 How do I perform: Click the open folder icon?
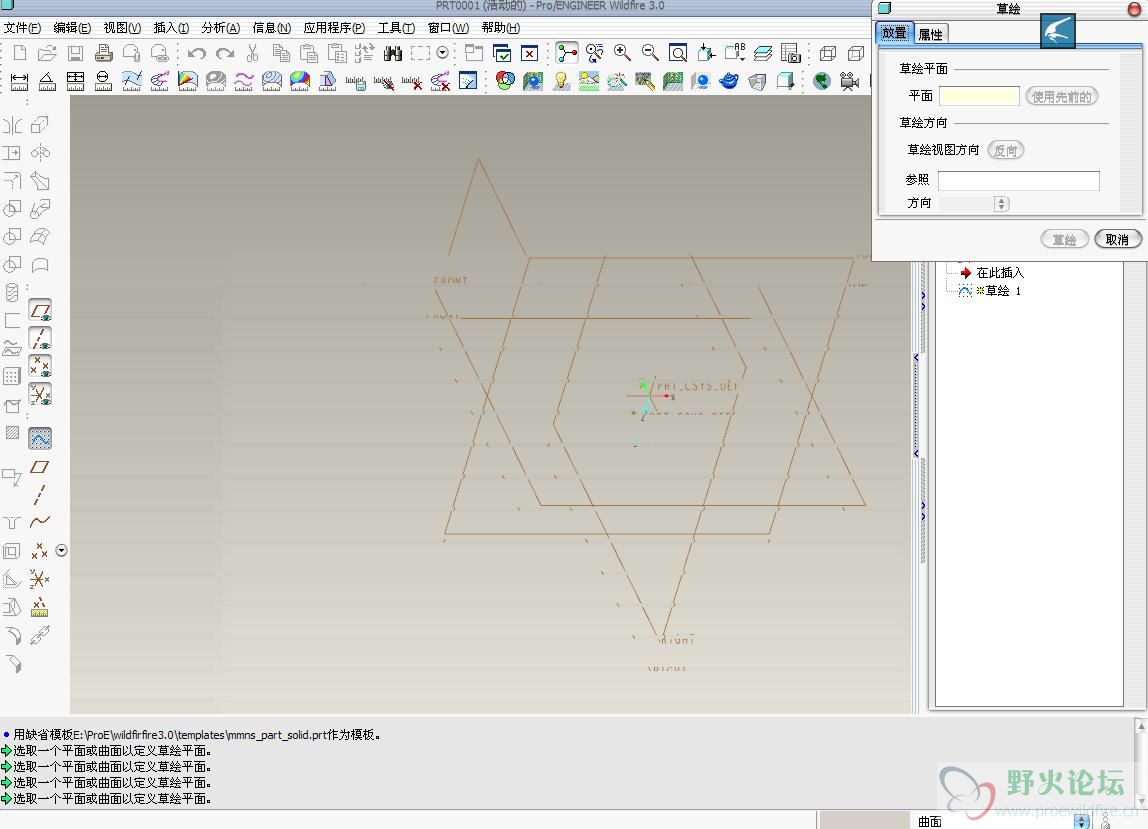point(47,53)
